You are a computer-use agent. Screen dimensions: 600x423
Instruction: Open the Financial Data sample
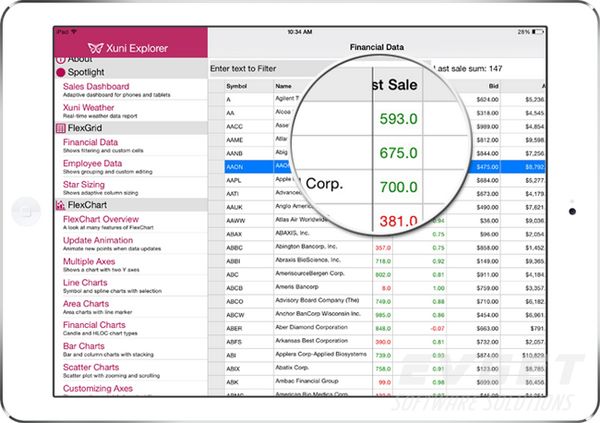[x=131, y=145]
